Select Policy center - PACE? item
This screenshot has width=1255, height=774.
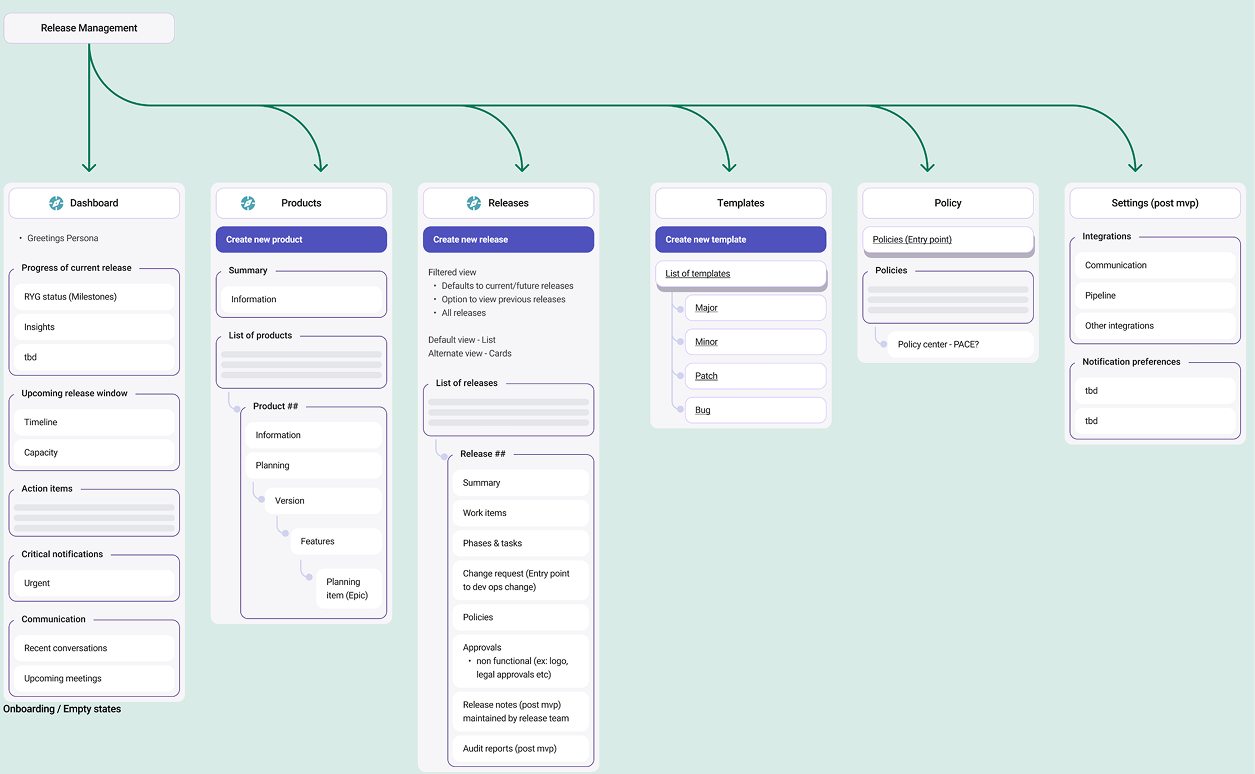960,344
